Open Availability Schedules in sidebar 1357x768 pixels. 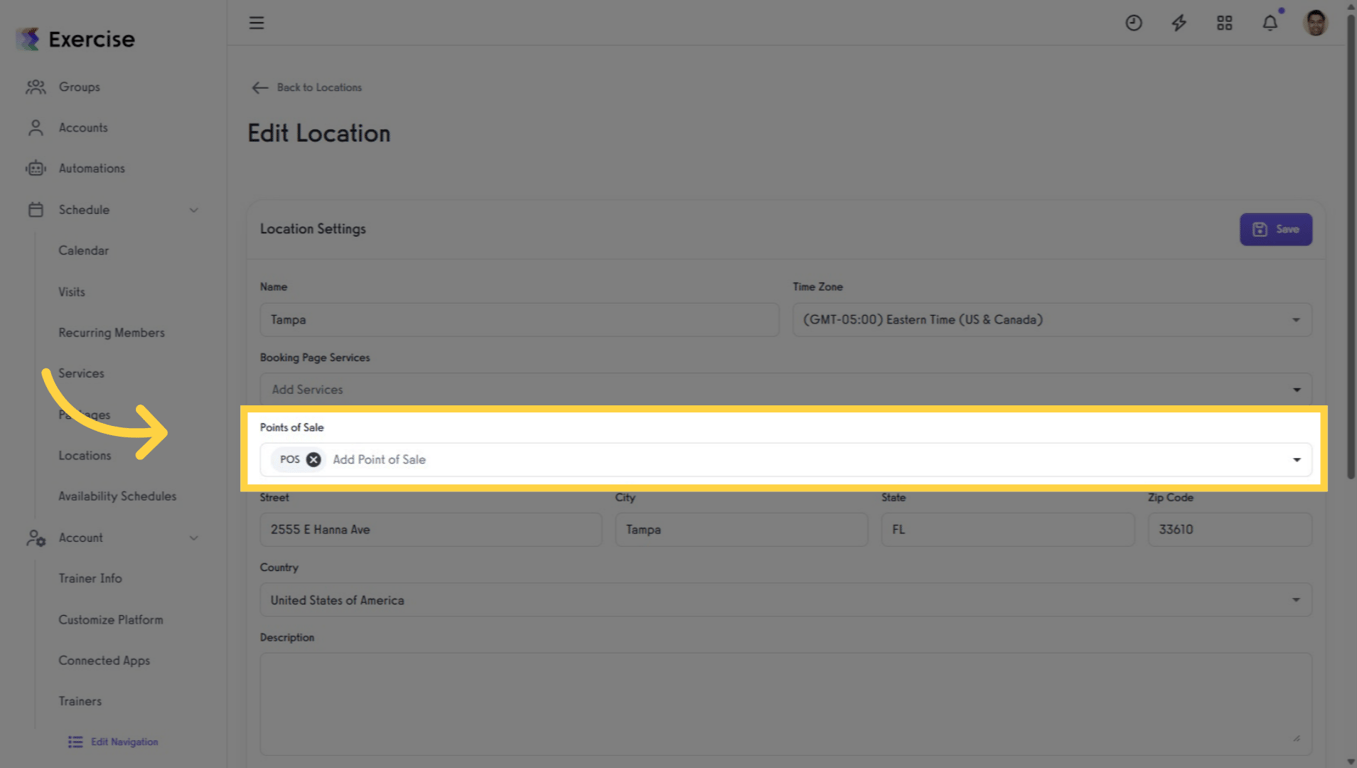click(117, 497)
